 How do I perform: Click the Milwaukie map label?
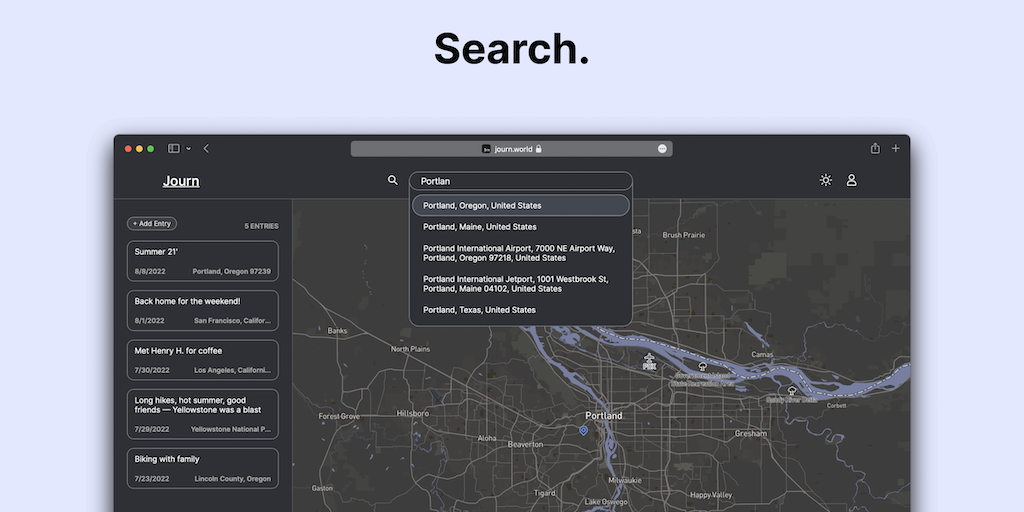[x=625, y=480]
